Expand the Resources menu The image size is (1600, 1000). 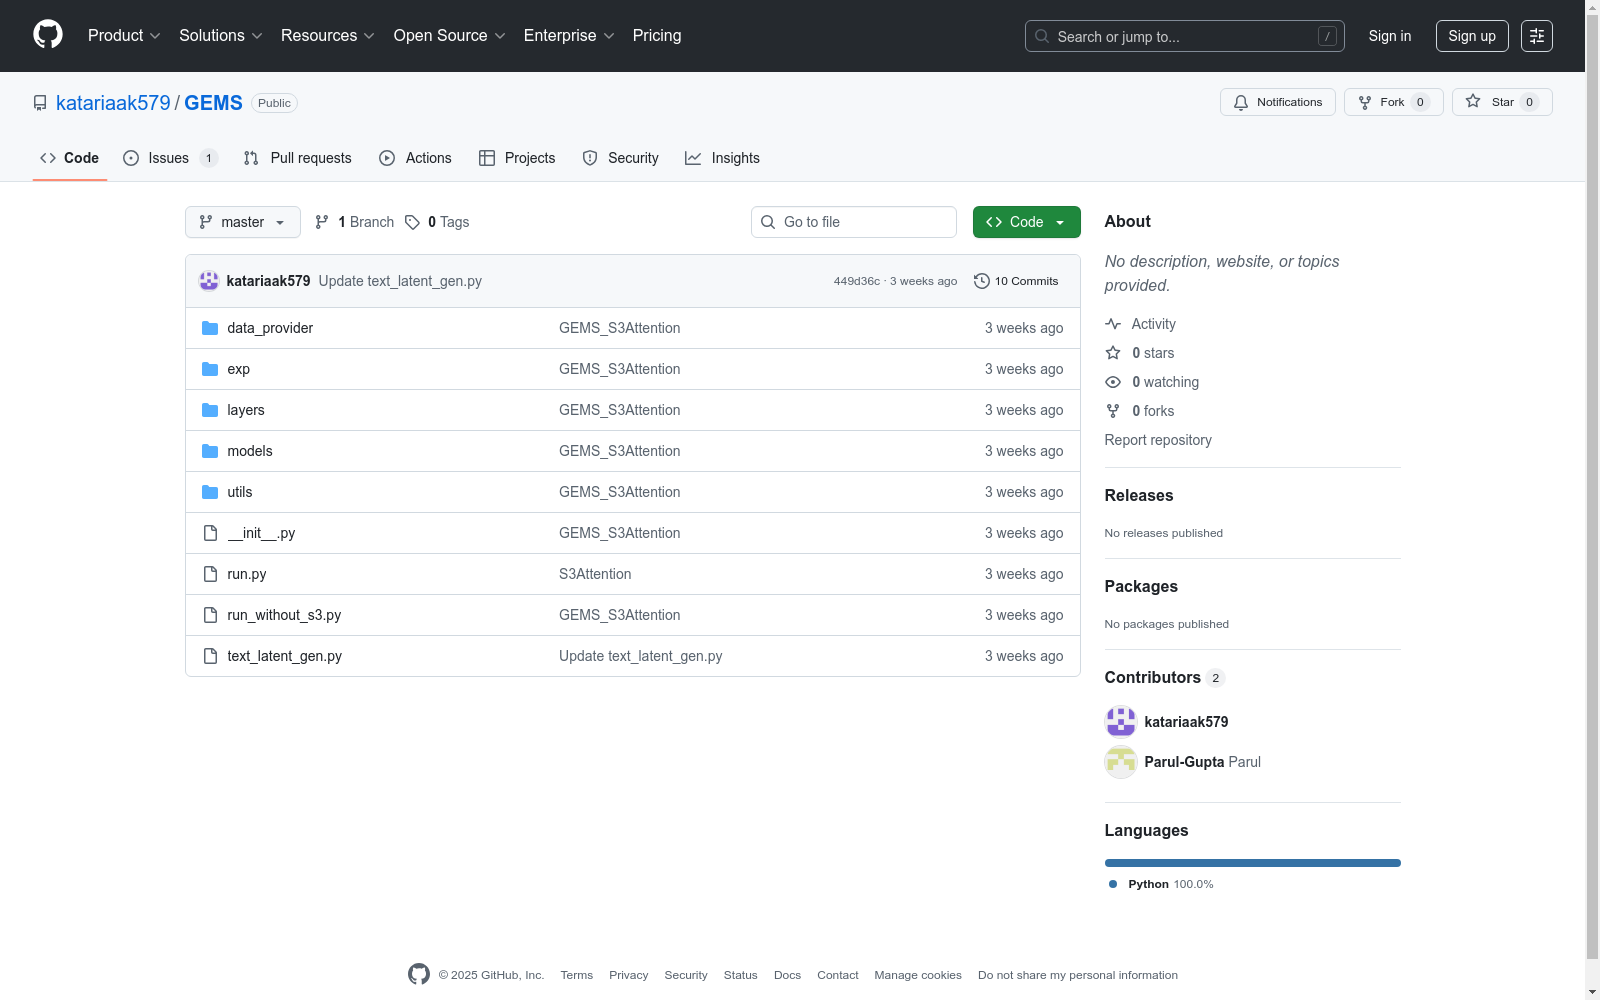point(328,36)
